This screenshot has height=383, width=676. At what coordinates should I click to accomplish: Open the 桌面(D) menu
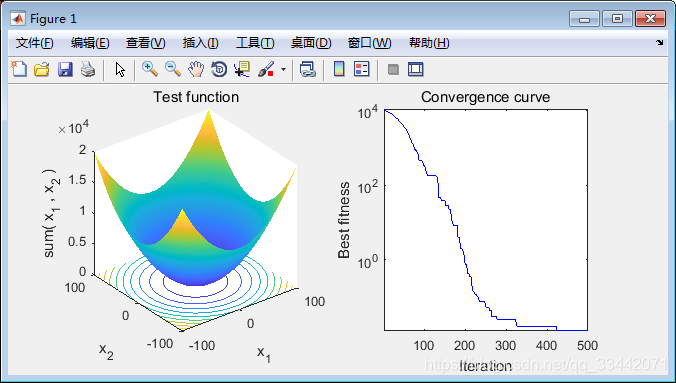point(311,43)
